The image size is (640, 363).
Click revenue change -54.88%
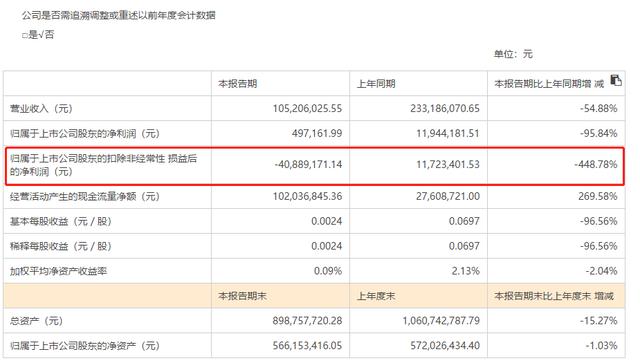coord(598,109)
